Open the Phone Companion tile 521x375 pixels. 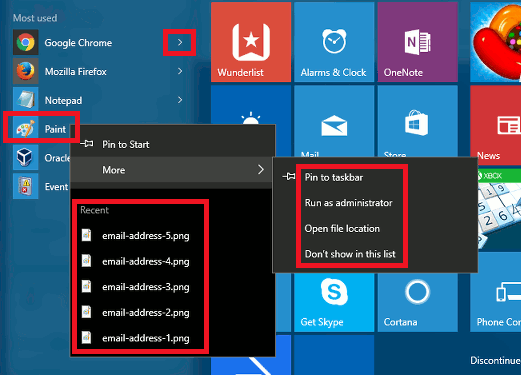point(495,292)
